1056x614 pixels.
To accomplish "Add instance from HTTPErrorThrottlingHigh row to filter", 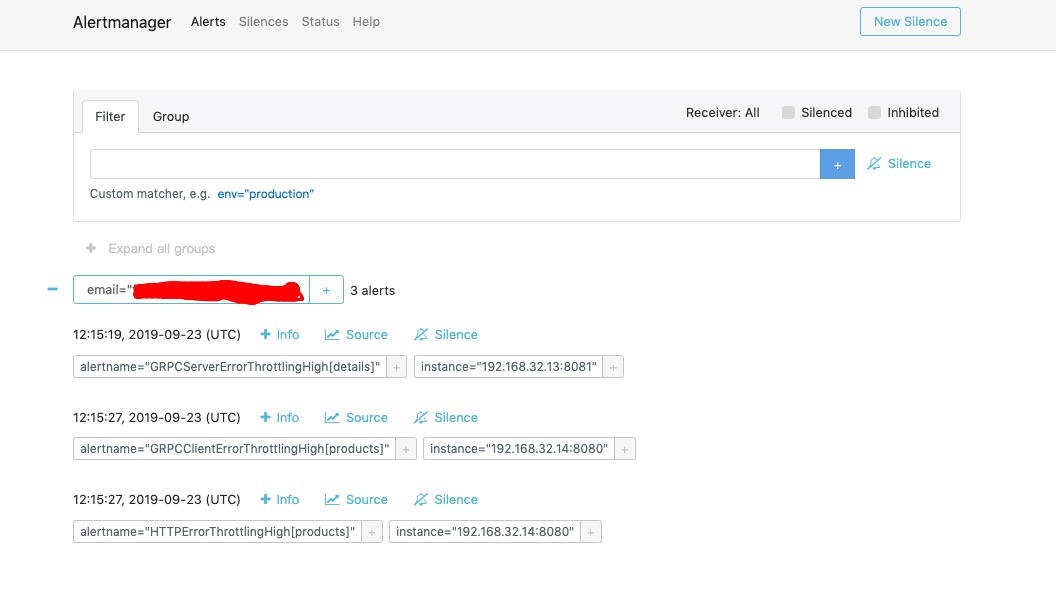I will pyautogui.click(x=591, y=532).
